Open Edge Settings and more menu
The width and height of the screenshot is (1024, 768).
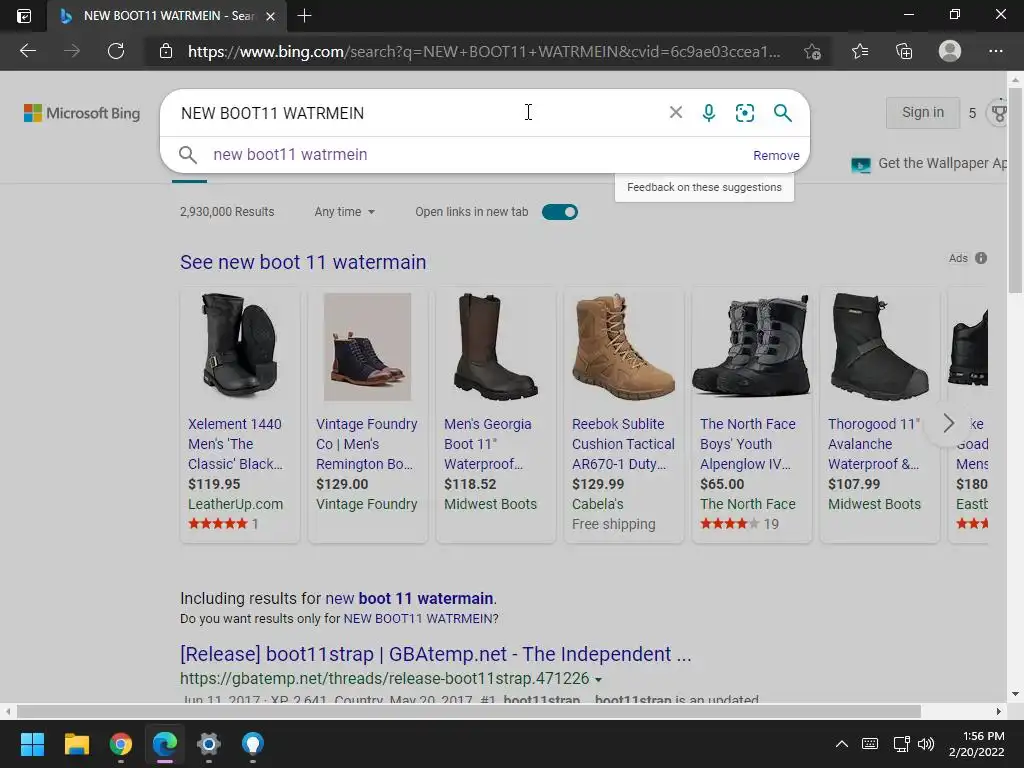coord(995,51)
